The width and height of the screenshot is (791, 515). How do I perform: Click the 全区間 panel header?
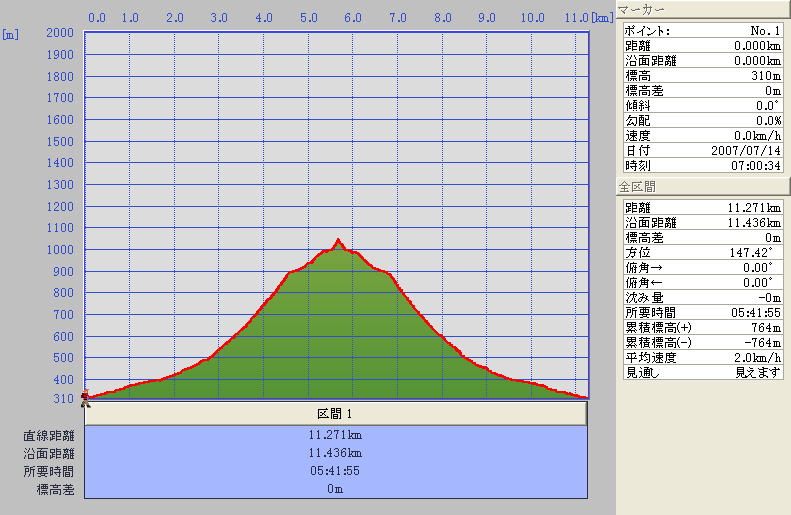click(x=702, y=187)
